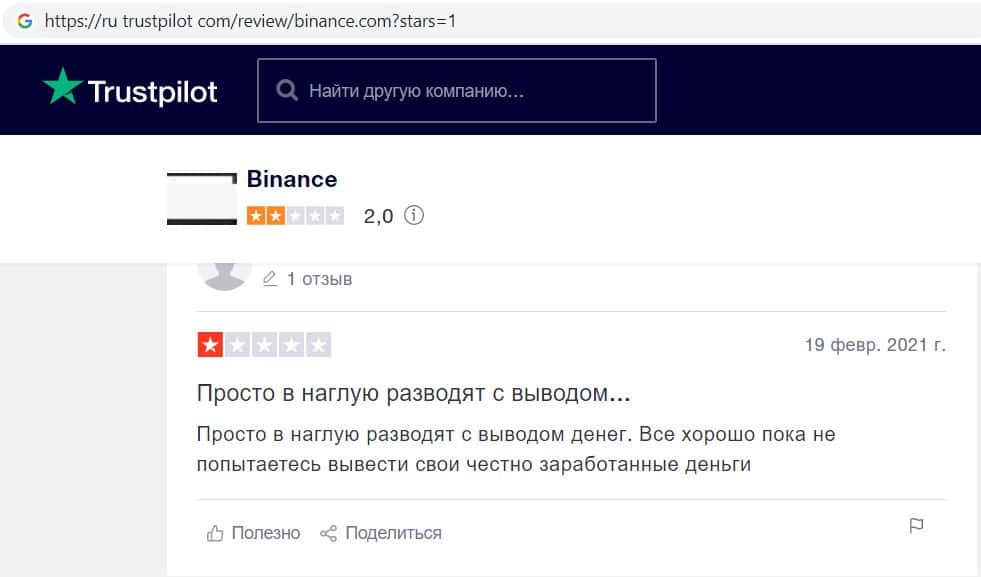The height and width of the screenshot is (577, 981).
Task: Click the red one-star review rating
Action: point(264,345)
